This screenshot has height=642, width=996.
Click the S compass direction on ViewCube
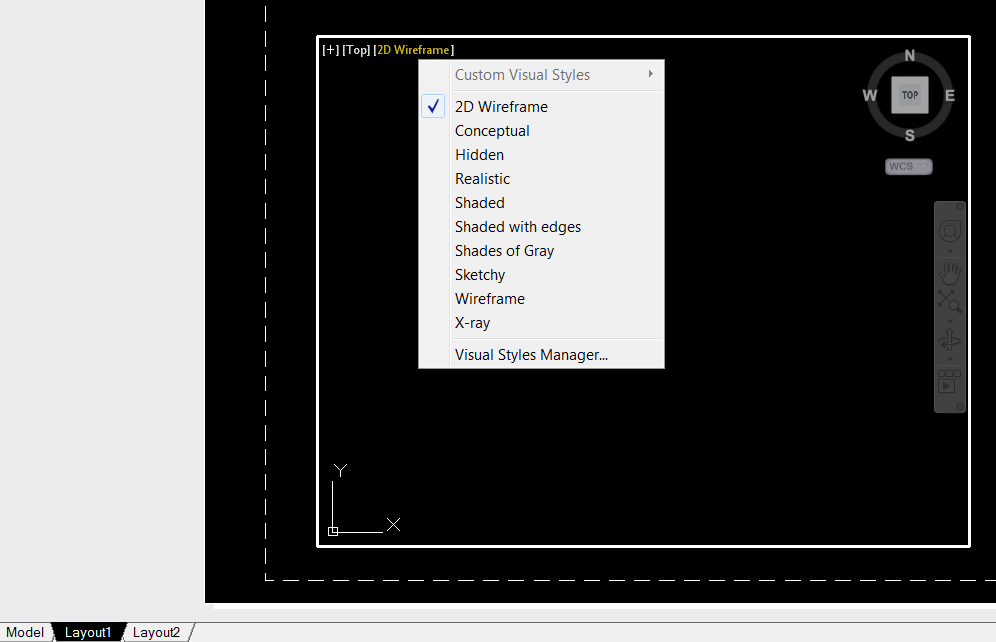[910, 135]
